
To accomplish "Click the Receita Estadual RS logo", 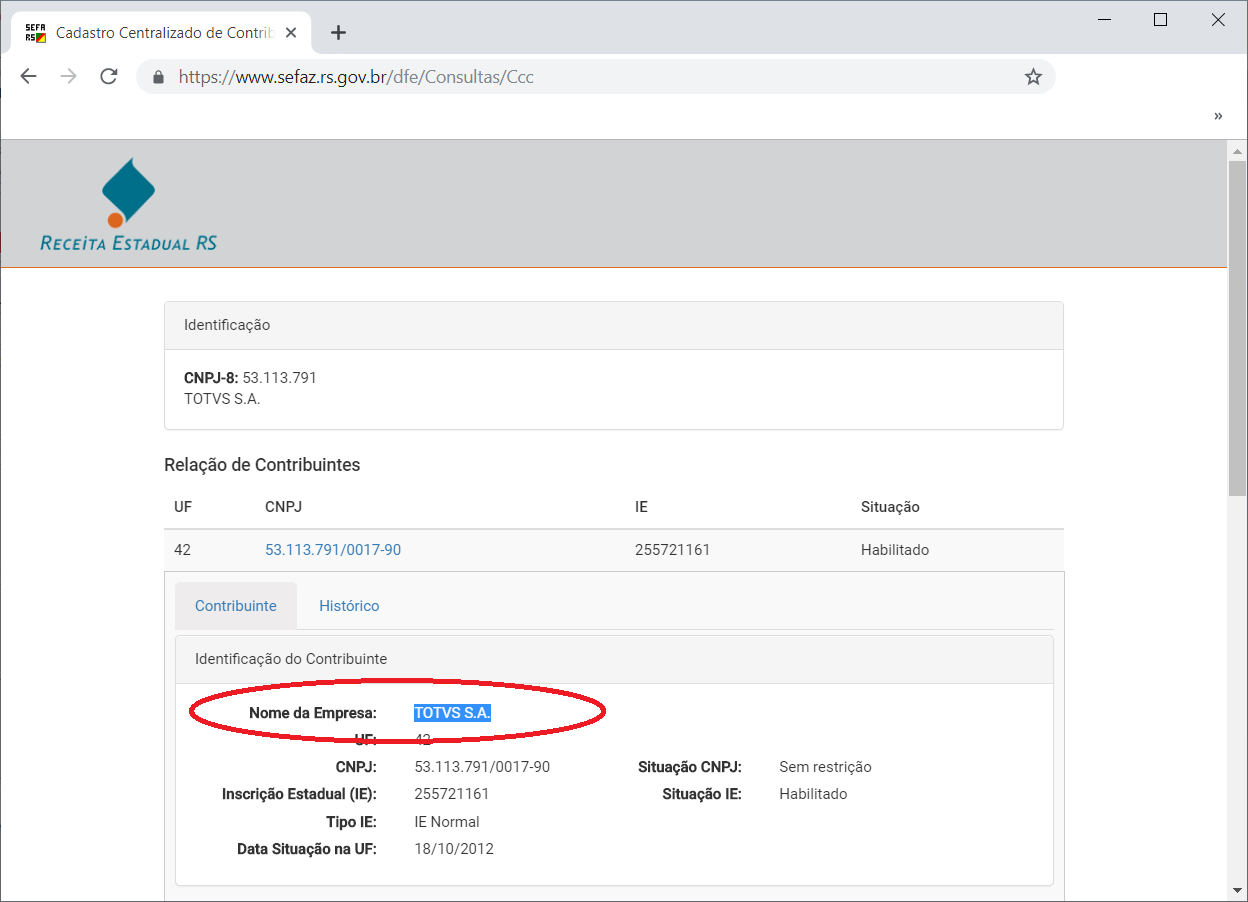I will coord(128,204).
